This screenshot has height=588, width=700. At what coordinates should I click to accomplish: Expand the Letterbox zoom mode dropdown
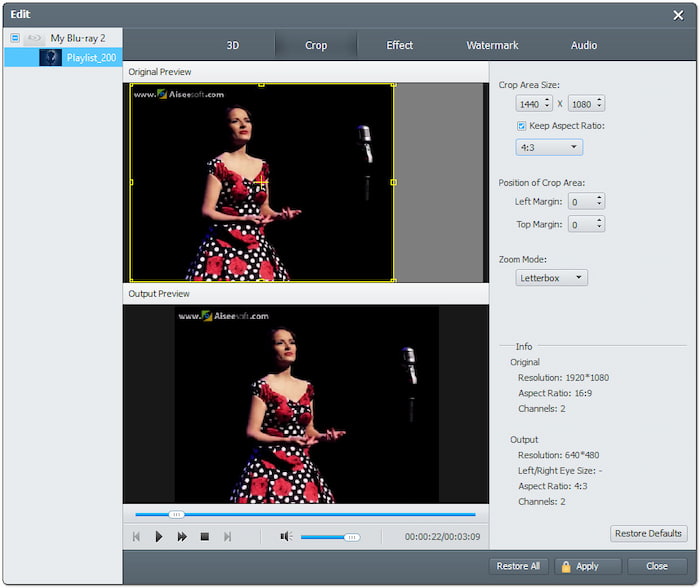[x=552, y=278]
